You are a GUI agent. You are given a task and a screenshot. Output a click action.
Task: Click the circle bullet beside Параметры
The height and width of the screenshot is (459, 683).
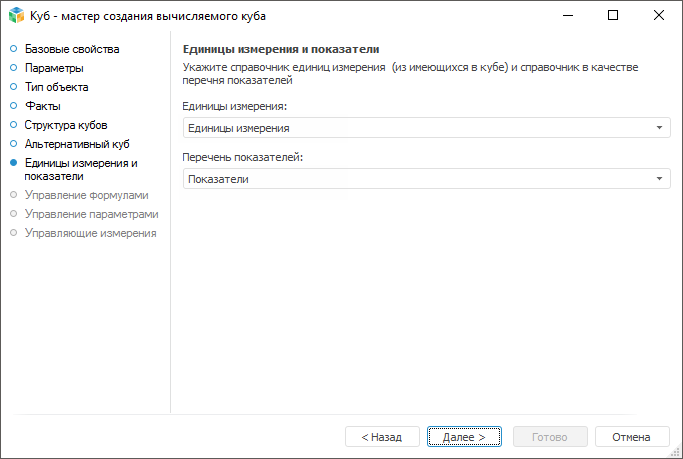tap(14, 68)
